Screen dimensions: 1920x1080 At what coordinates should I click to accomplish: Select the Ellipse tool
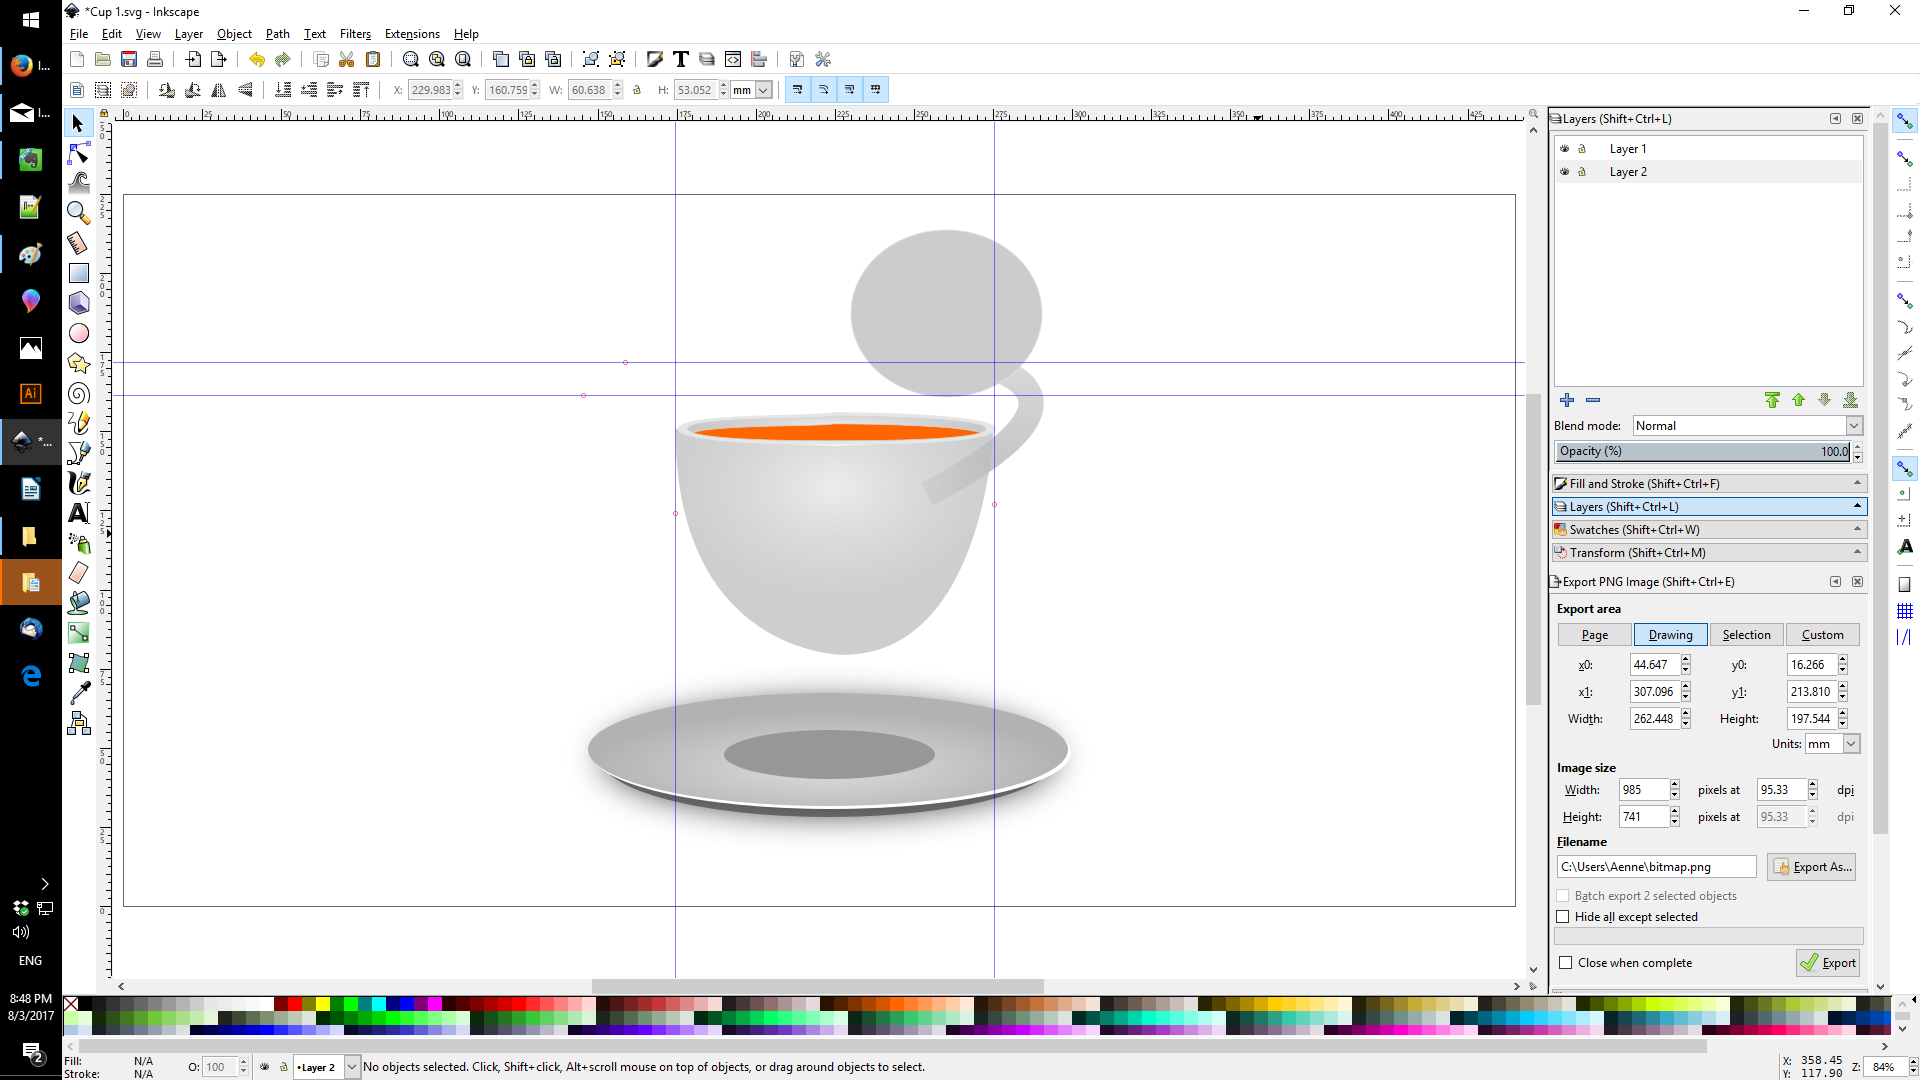tap(79, 333)
